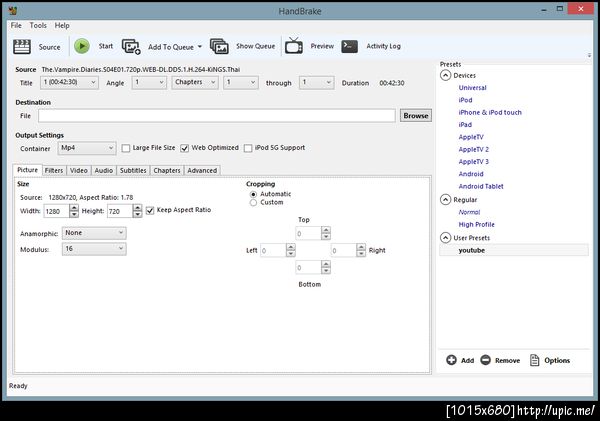Open the Angle dropdown
Screen dimensions: 600x421
149,83
